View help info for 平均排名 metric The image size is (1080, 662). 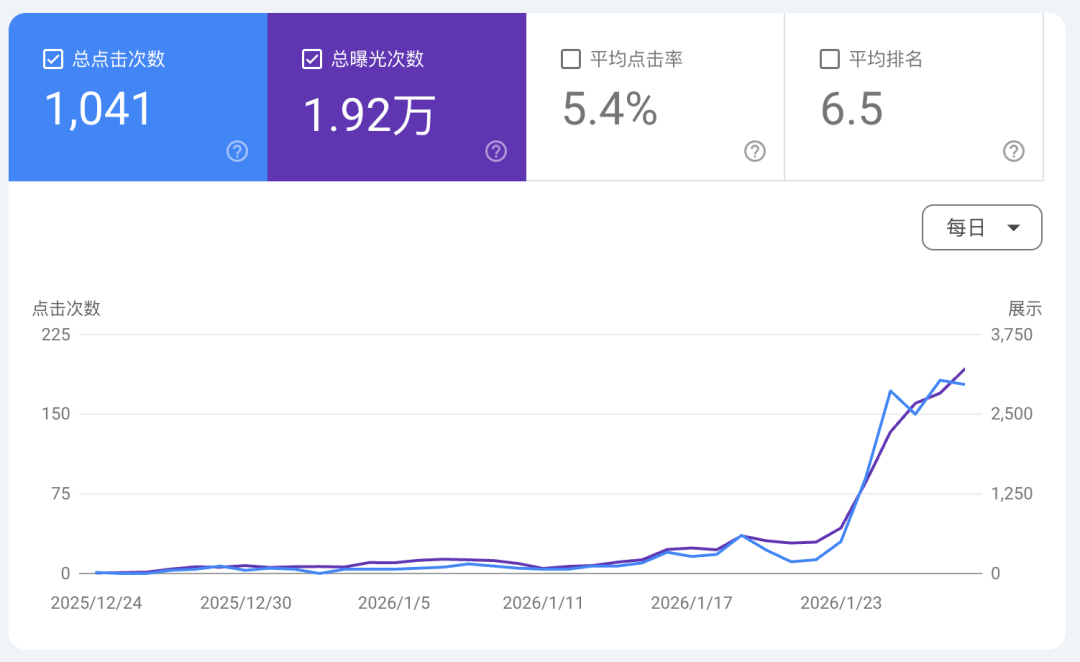(x=1013, y=151)
